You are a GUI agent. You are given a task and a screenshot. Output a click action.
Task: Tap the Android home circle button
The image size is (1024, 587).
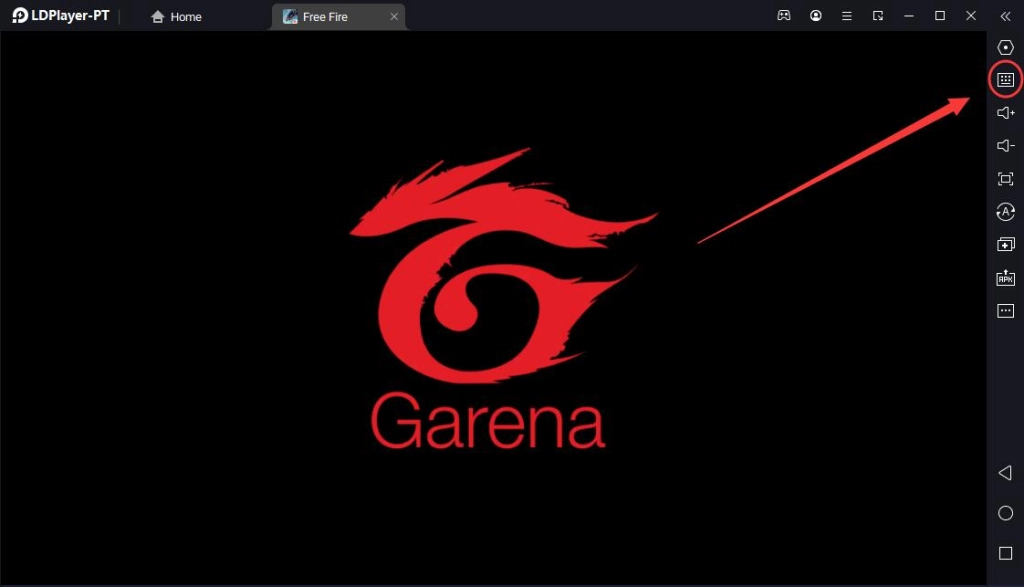(1005, 513)
